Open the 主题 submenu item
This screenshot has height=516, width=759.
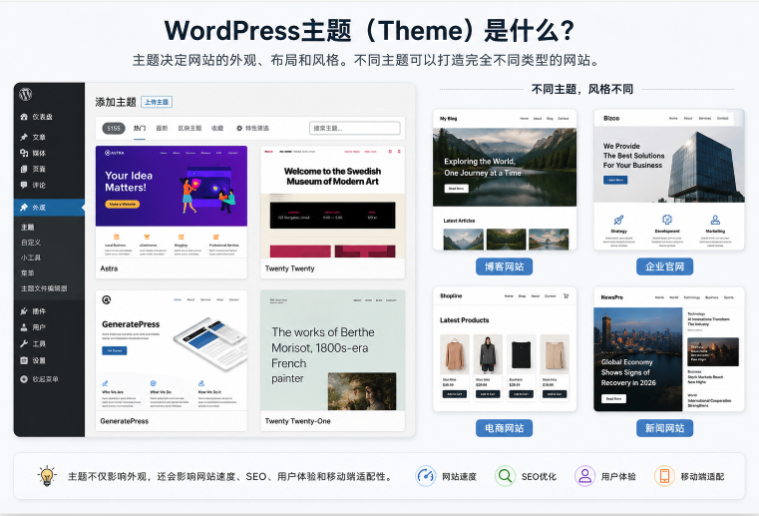point(28,227)
